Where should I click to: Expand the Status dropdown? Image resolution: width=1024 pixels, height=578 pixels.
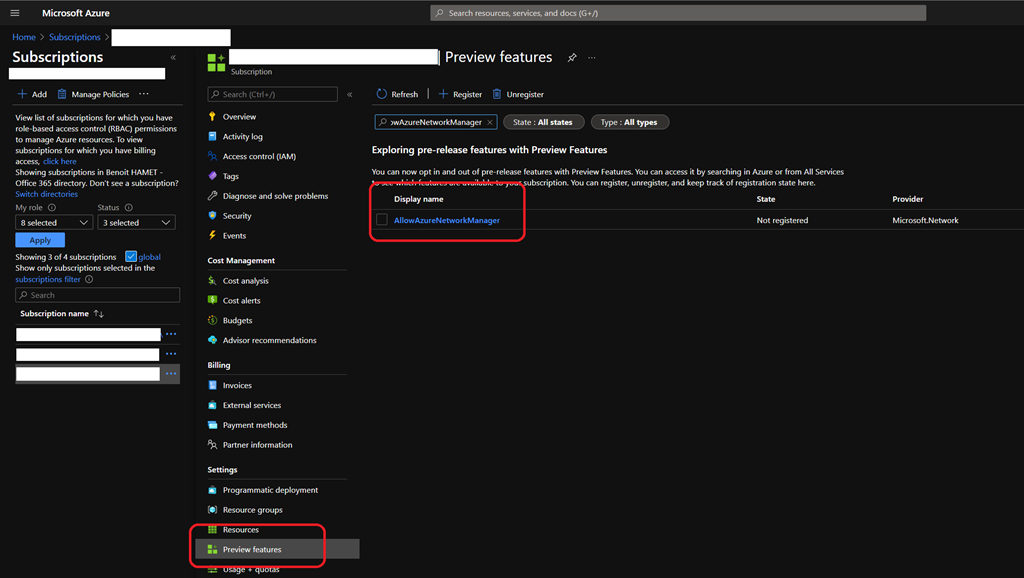(x=136, y=223)
